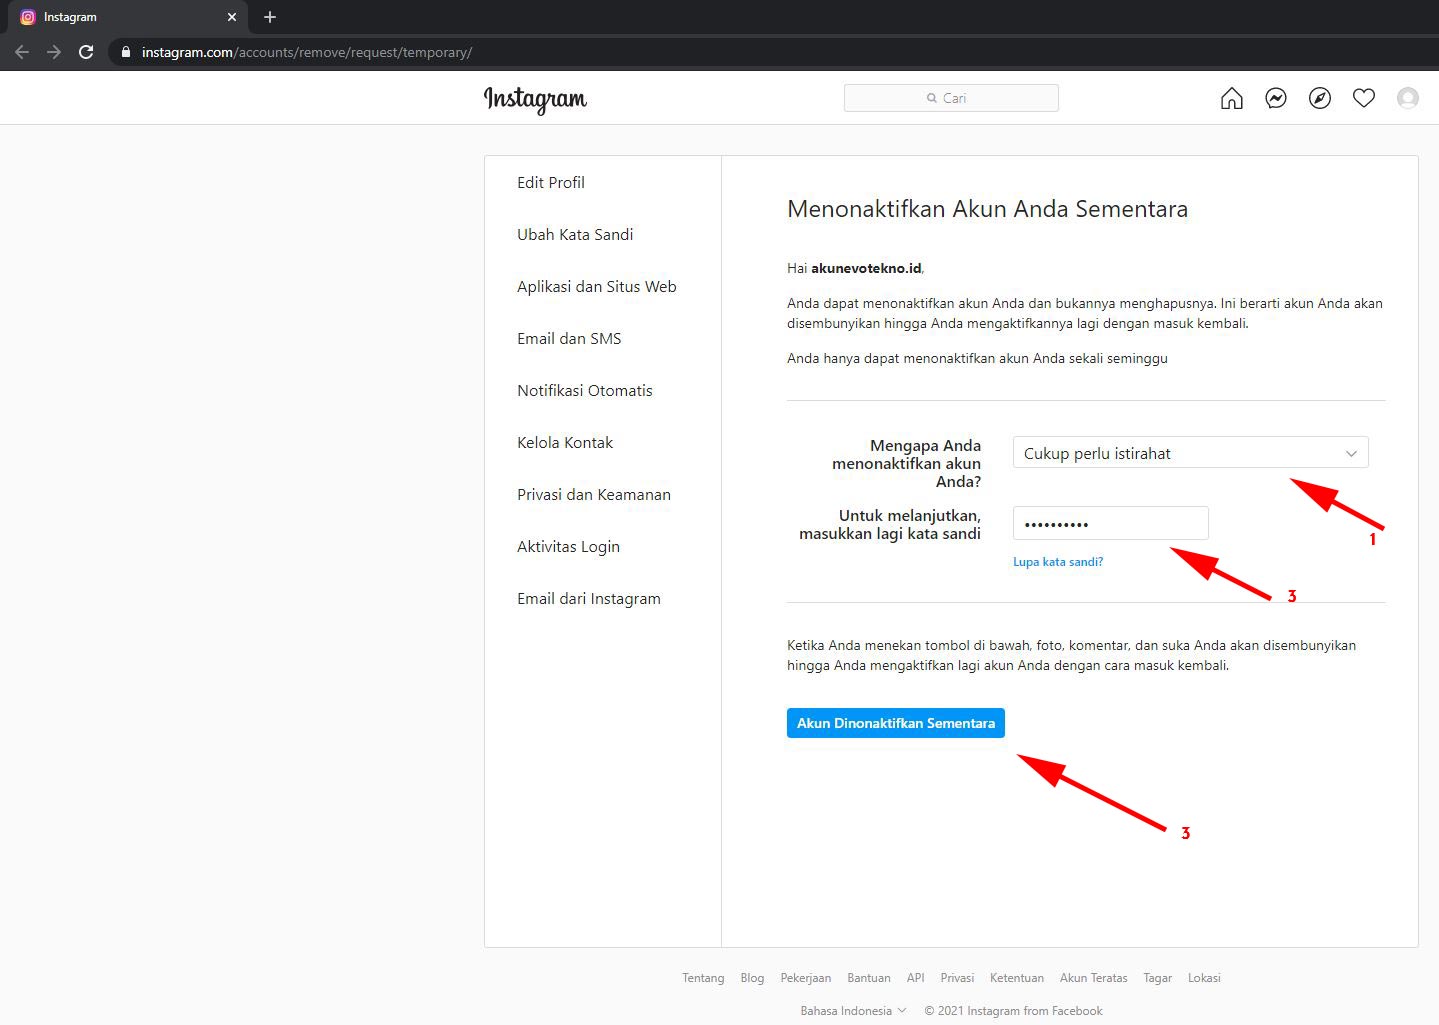1439x1025 pixels.
Task: Click browser back arrow
Action: click(x=22, y=52)
